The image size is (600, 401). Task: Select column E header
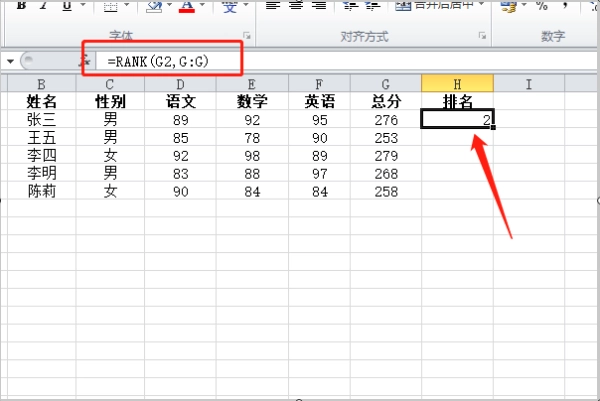[x=252, y=84]
